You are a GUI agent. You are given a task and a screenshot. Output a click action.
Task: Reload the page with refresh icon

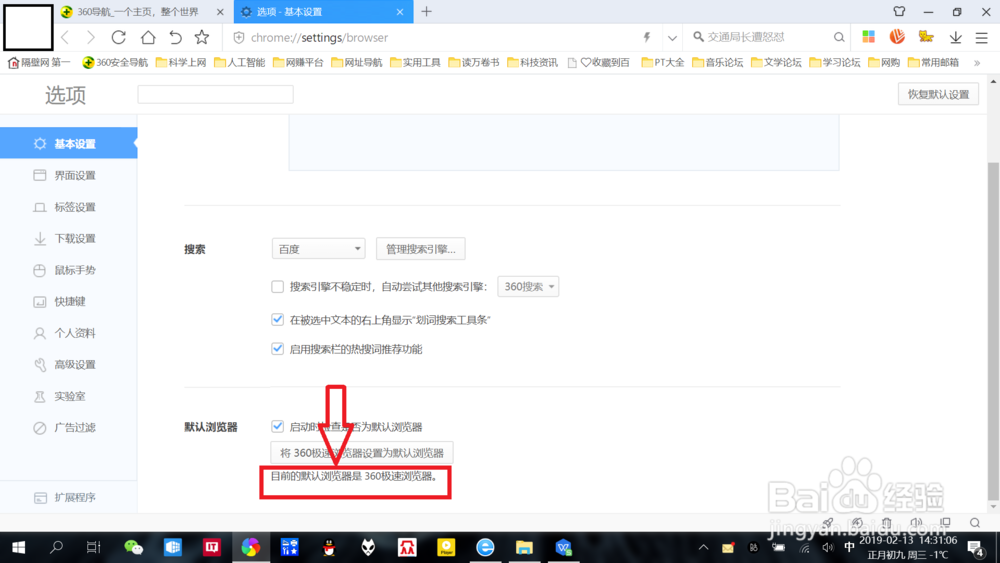(119, 37)
